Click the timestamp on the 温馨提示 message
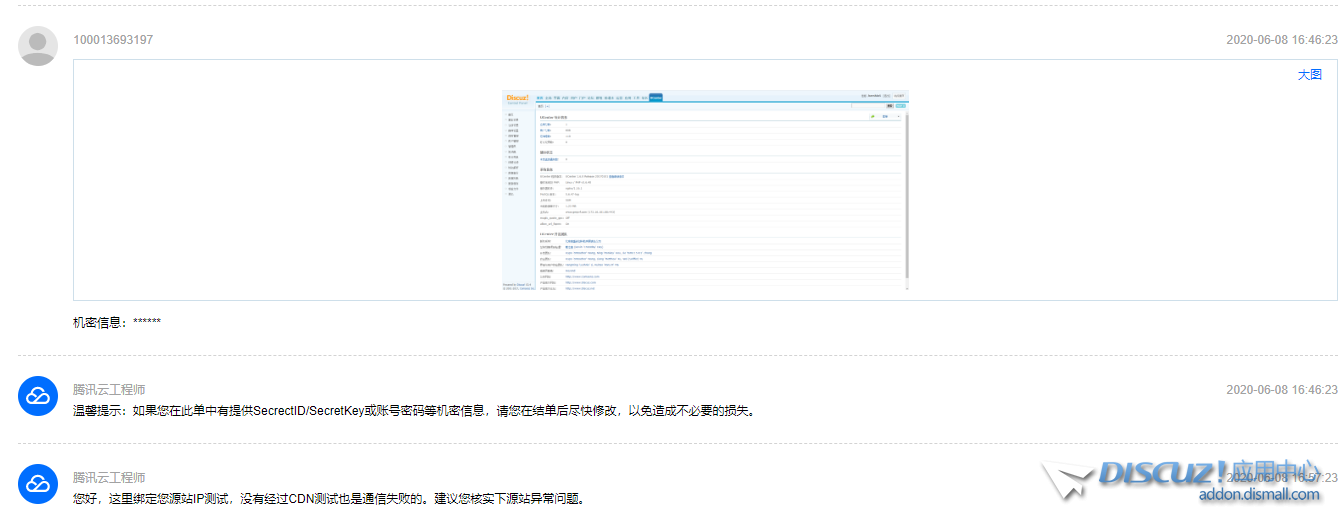 [x=1281, y=390]
